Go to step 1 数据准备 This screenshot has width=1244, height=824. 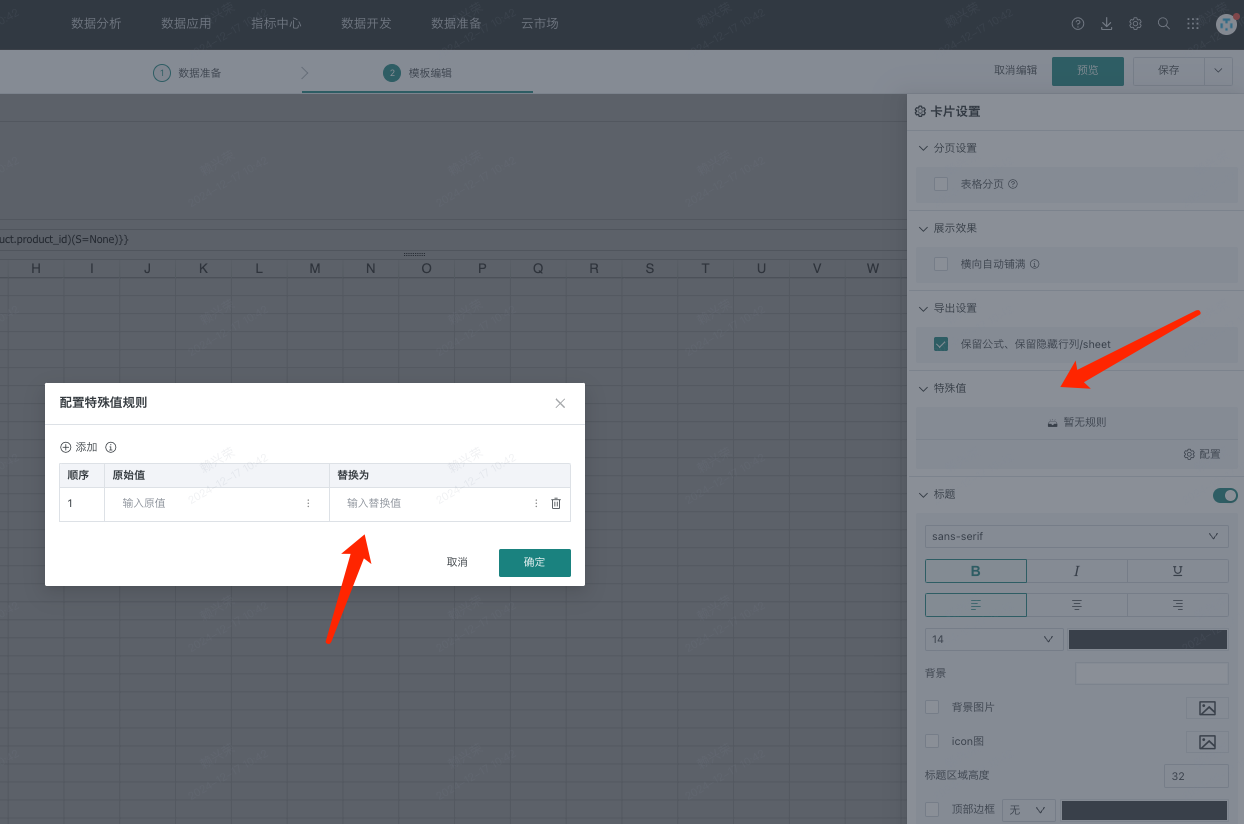tap(188, 73)
